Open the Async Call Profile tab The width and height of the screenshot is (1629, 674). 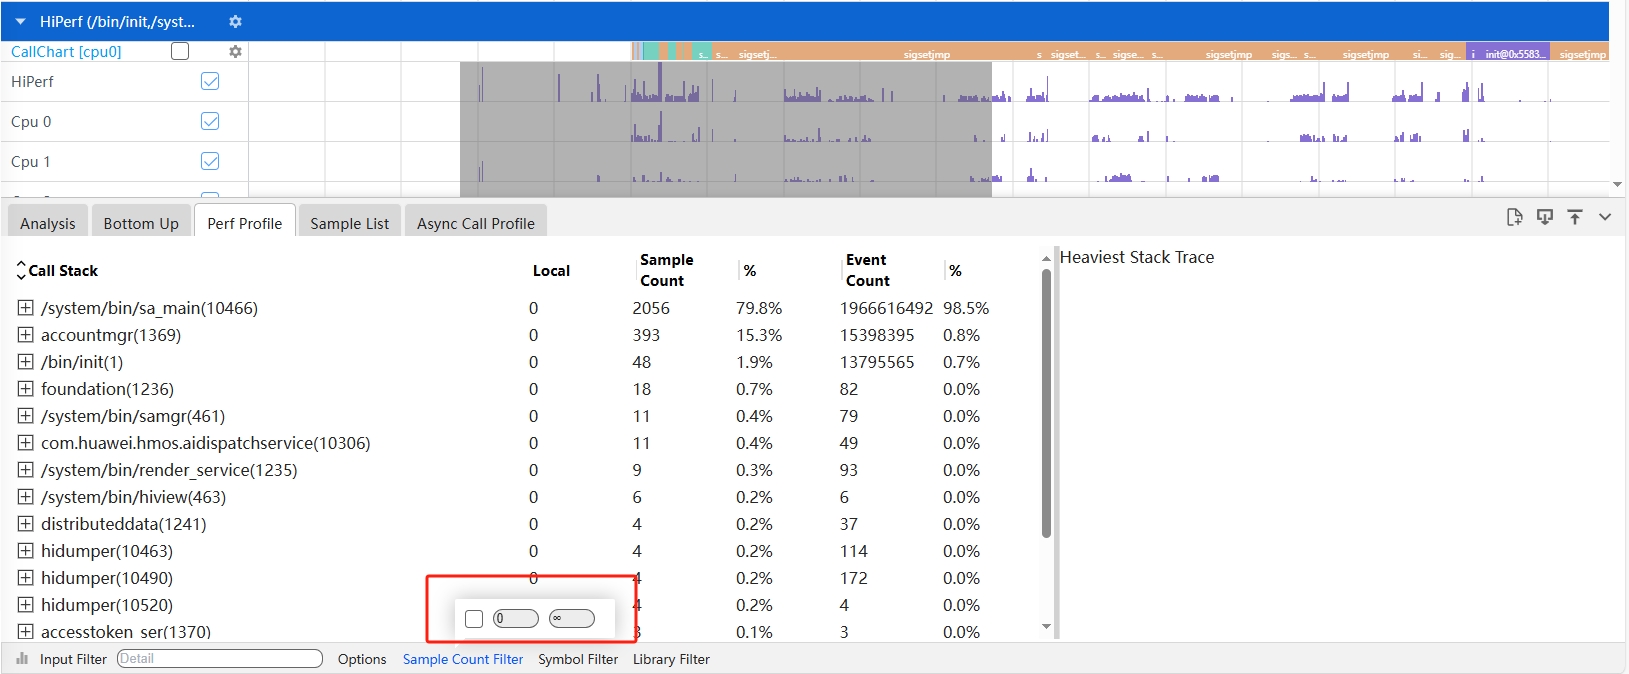(475, 223)
